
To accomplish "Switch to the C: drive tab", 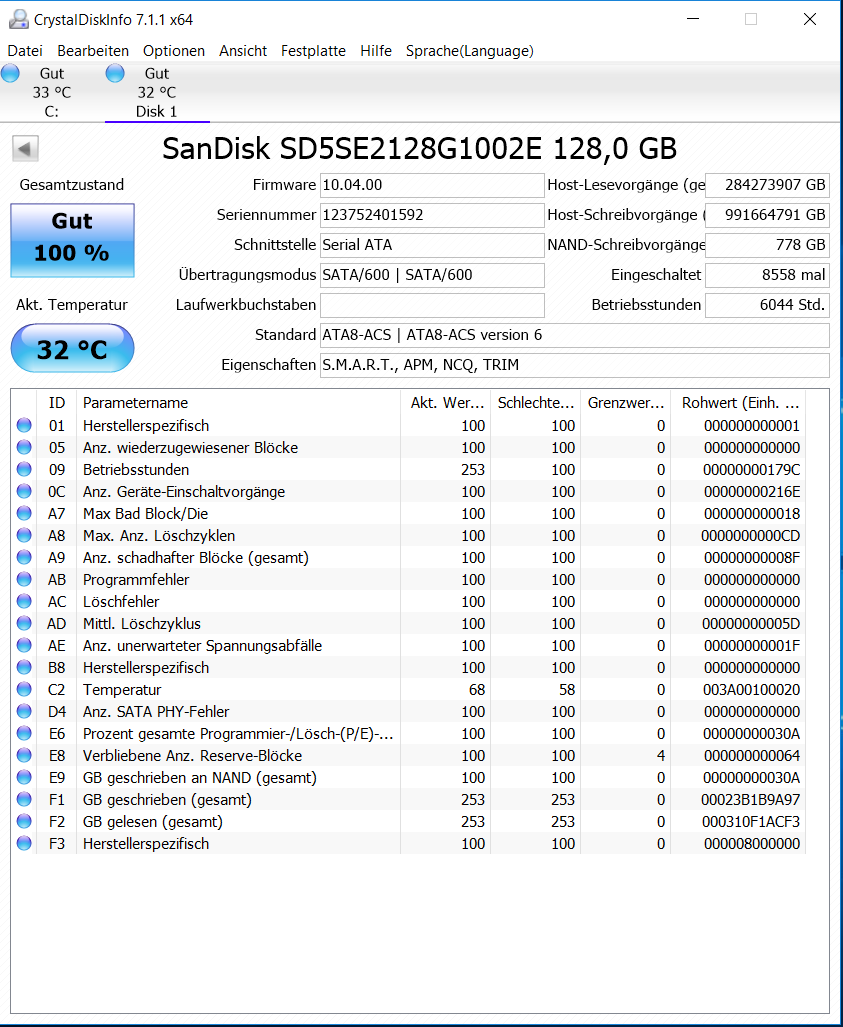I will tap(52, 92).
